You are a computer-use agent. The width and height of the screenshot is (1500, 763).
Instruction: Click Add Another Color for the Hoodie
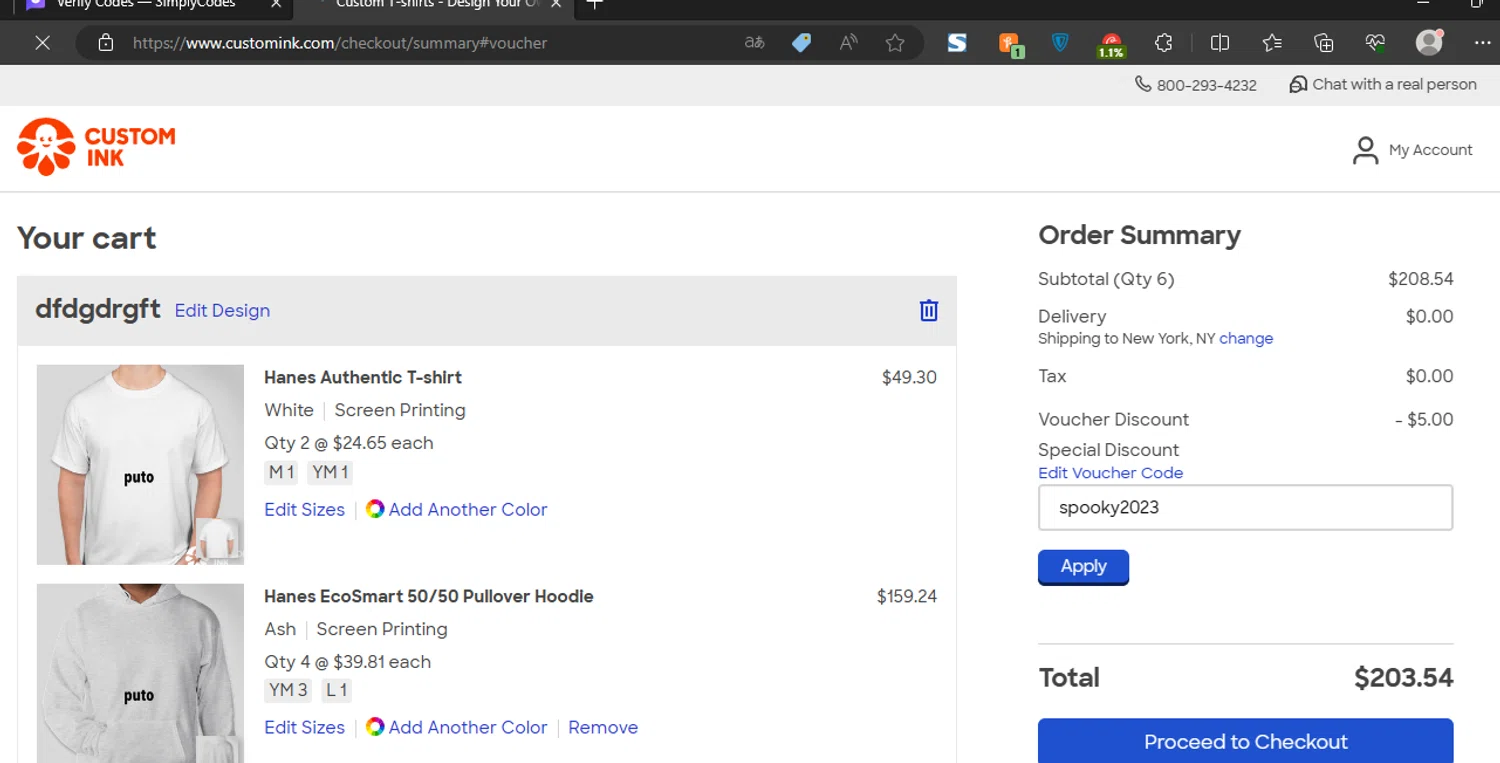click(x=468, y=727)
